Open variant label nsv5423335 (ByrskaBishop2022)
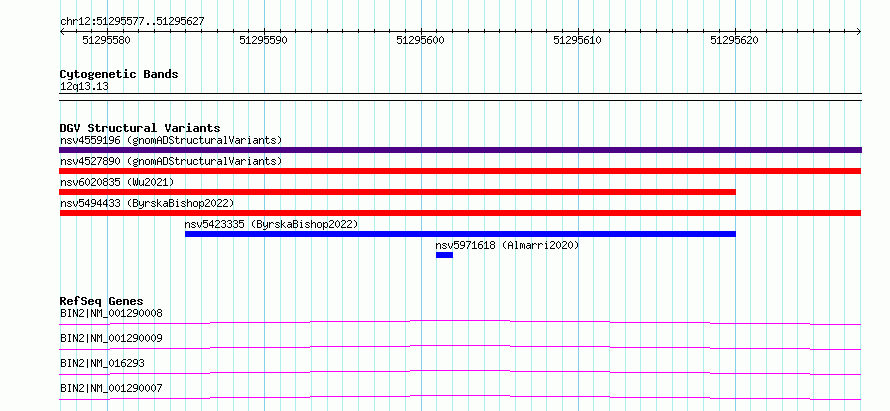 (x=271, y=224)
